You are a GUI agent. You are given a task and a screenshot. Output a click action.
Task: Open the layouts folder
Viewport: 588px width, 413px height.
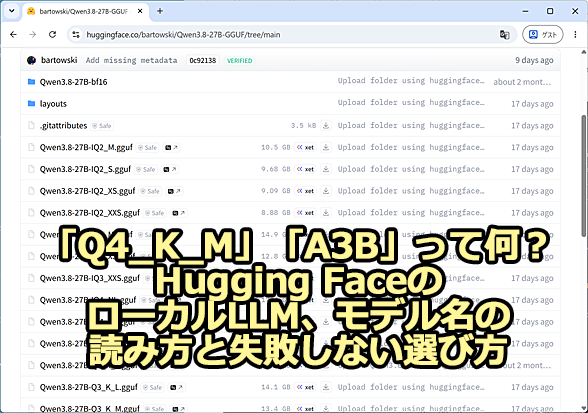pyautogui.click(x=53, y=104)
